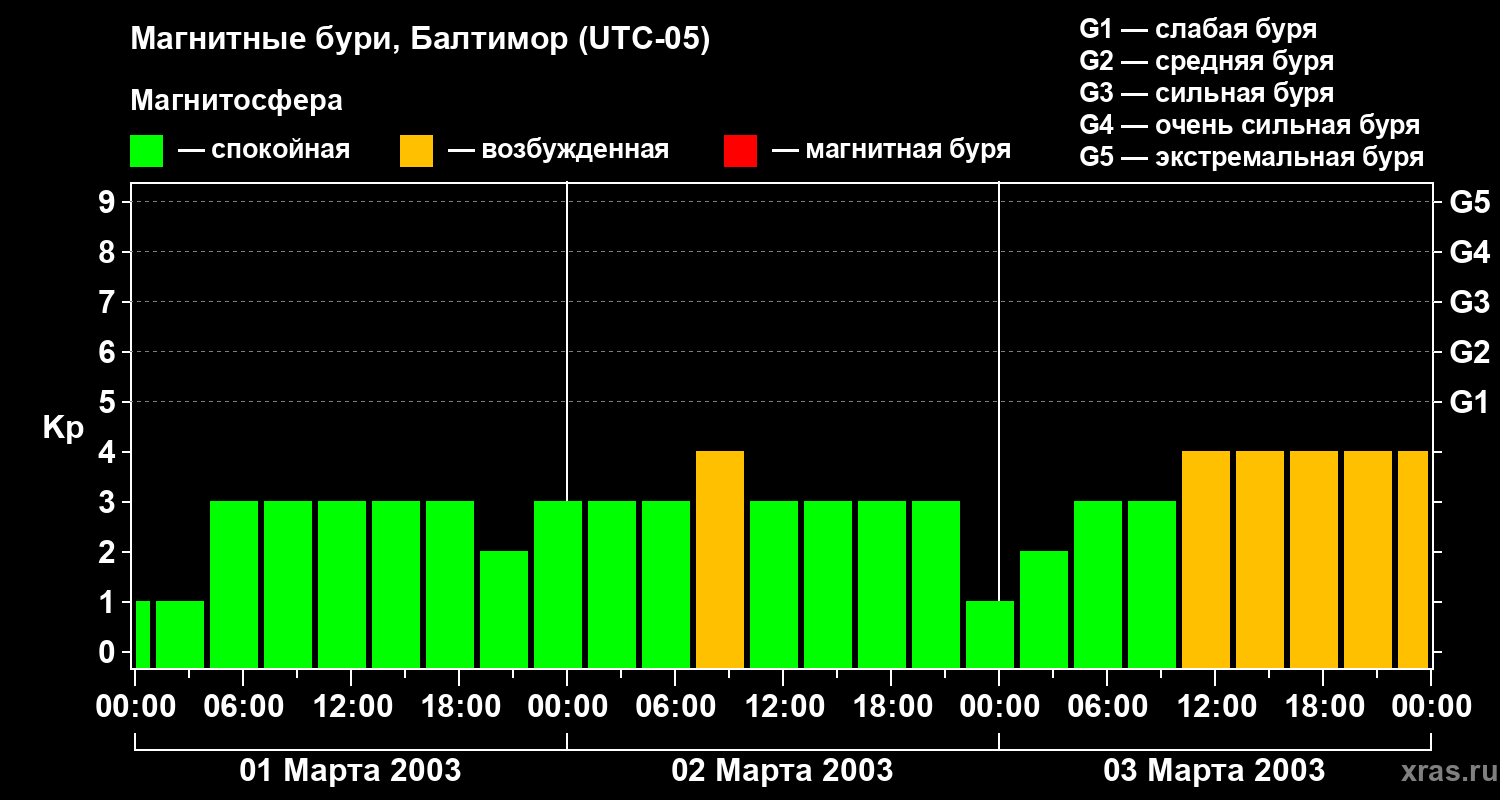Click the 'G1 — слабая буря' legend line

point(1198,29)
